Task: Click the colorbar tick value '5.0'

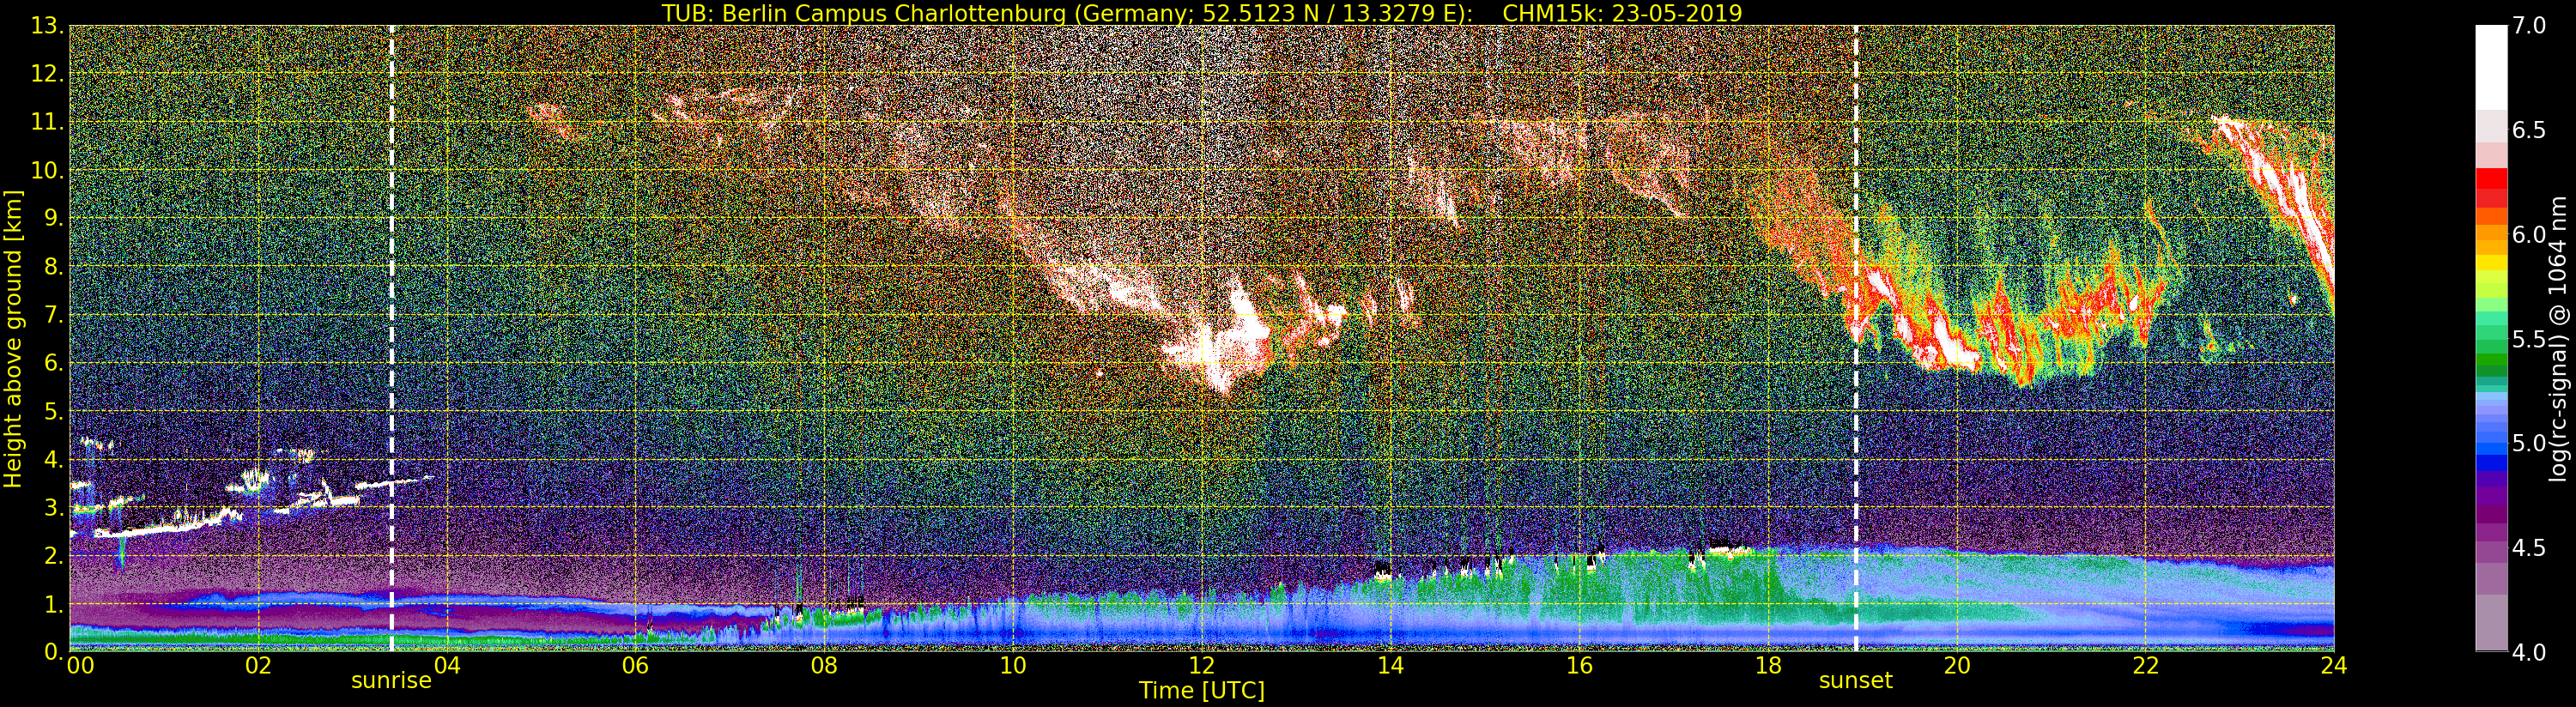Action: [2530, 443]
